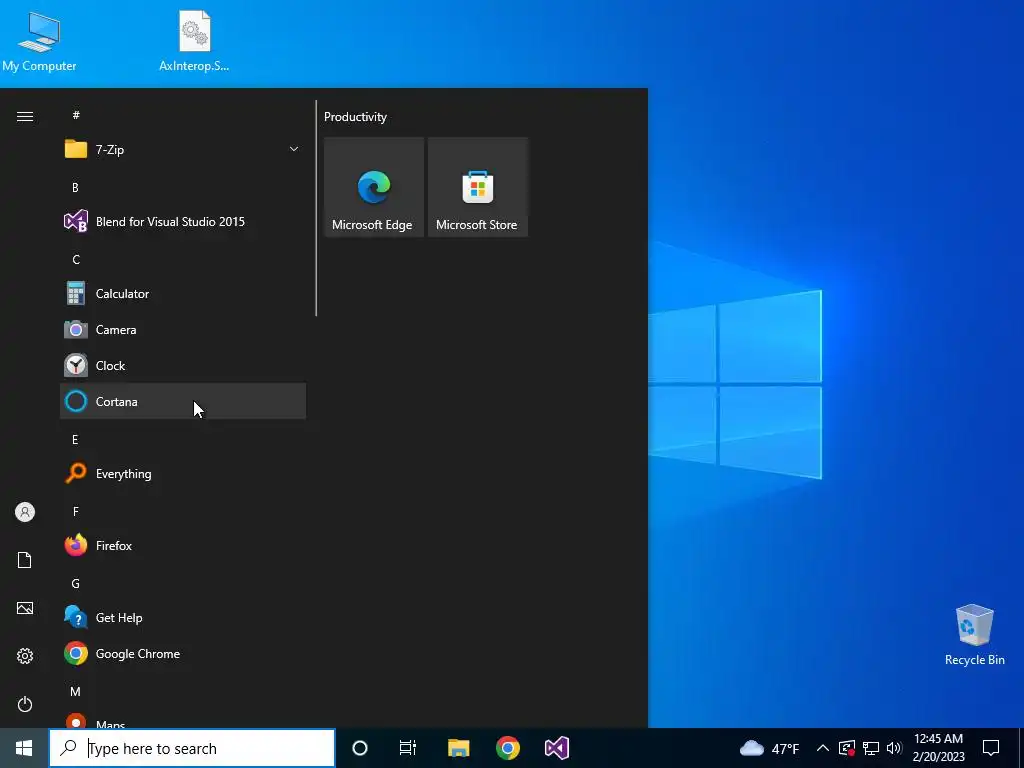The image size is (1024, 768).
Task: Open the 7-Zip folder entry
Action: pyautogui.click(x=183, y=150)
